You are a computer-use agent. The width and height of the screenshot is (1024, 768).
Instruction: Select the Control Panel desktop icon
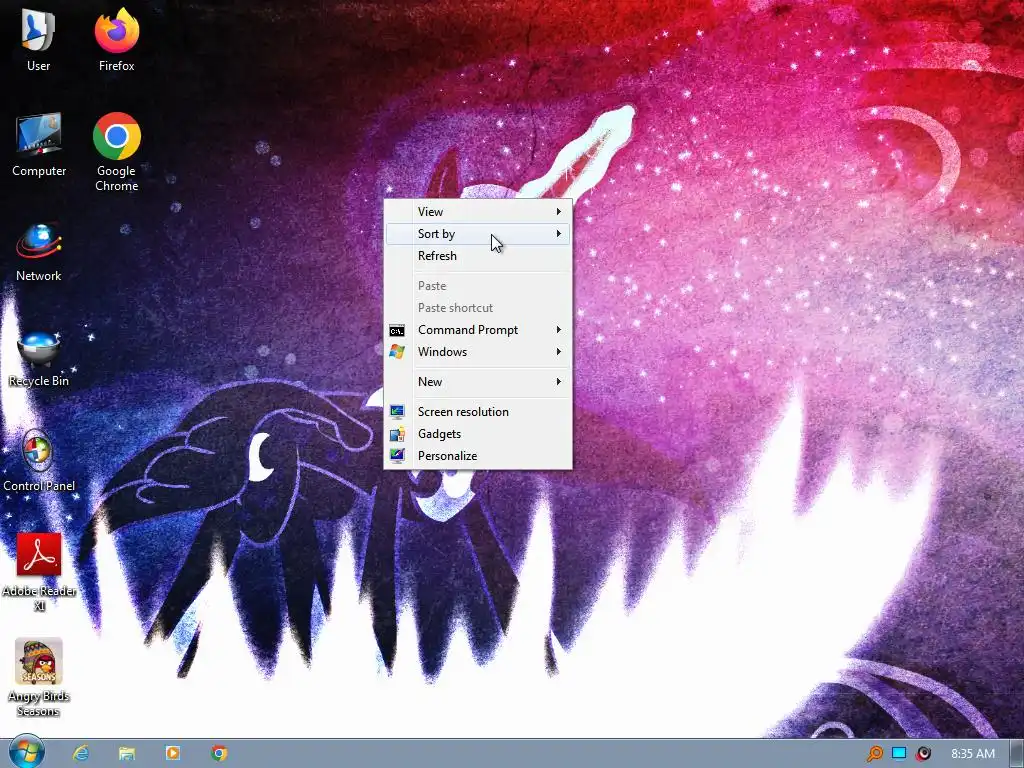click(x=39, y=462)
